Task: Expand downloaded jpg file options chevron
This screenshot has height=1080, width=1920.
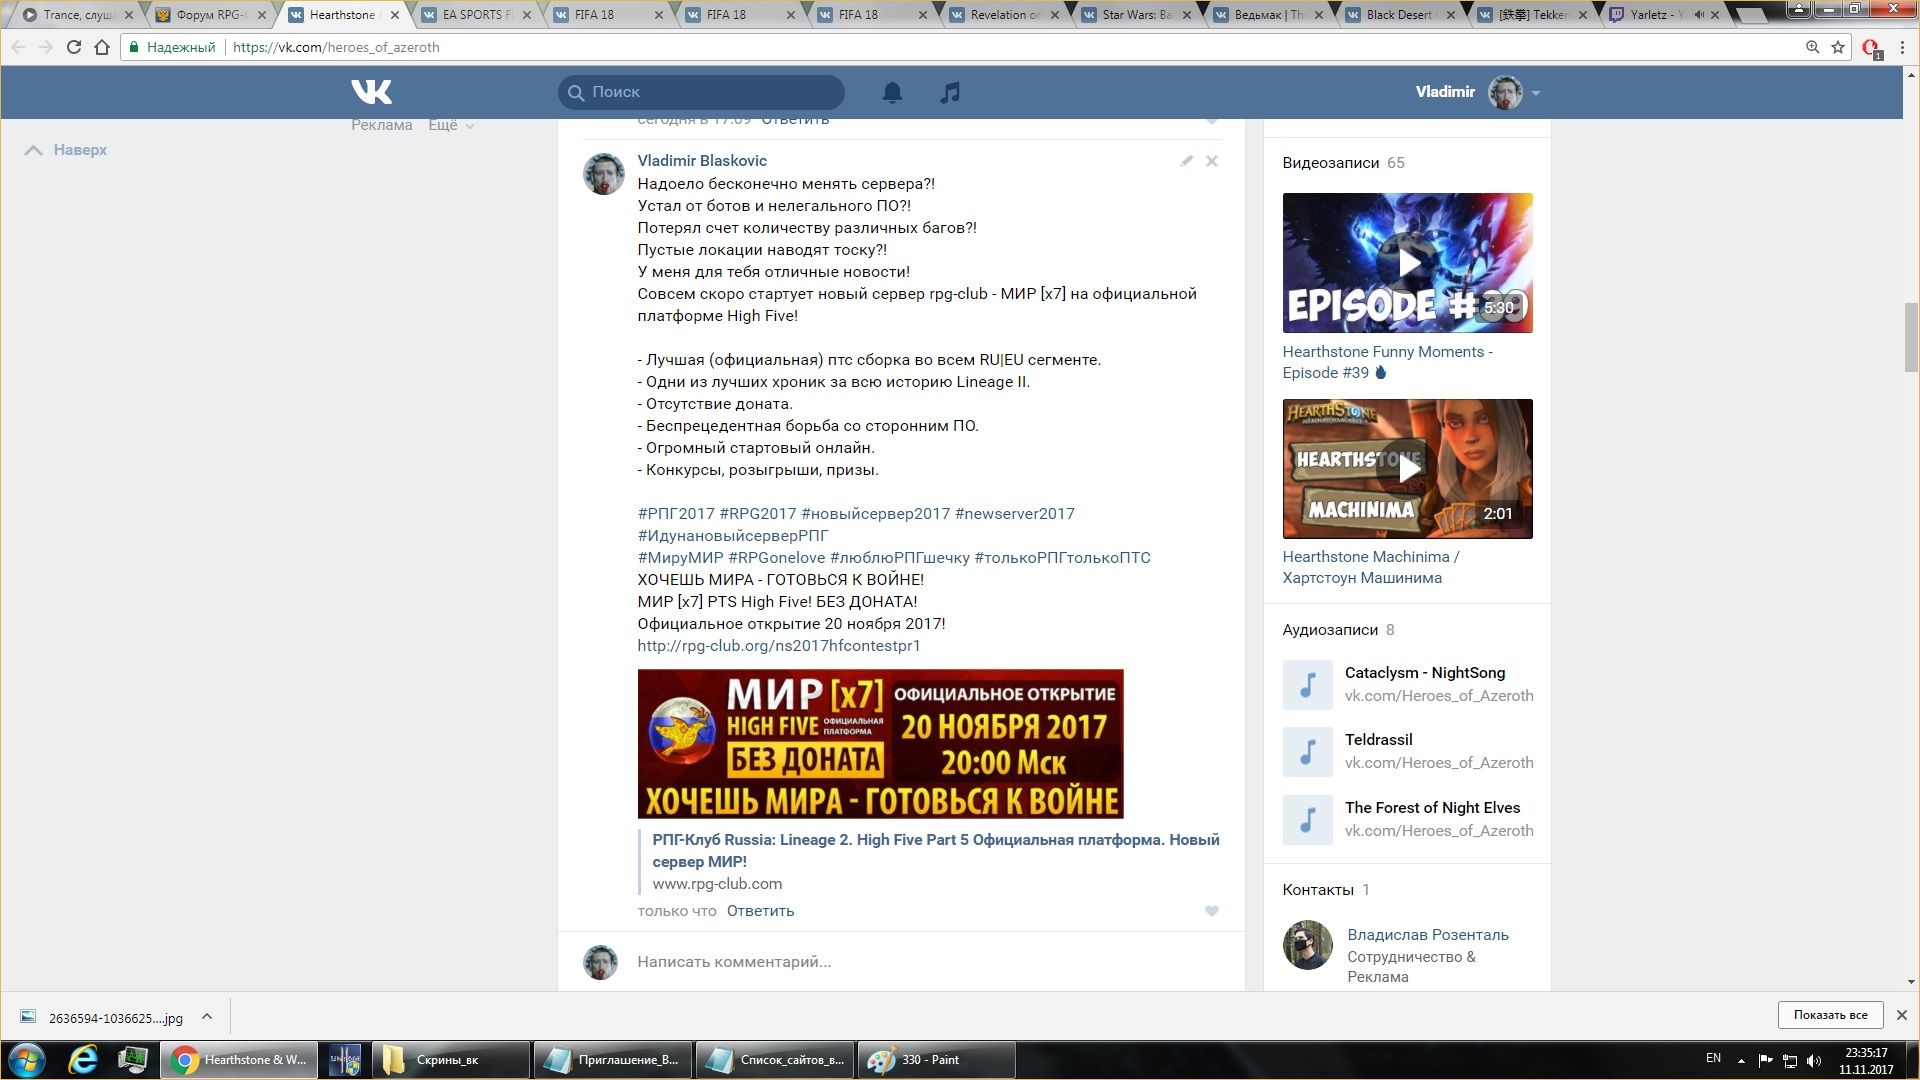Action: pyautogui.click(x=207, y=1016)
